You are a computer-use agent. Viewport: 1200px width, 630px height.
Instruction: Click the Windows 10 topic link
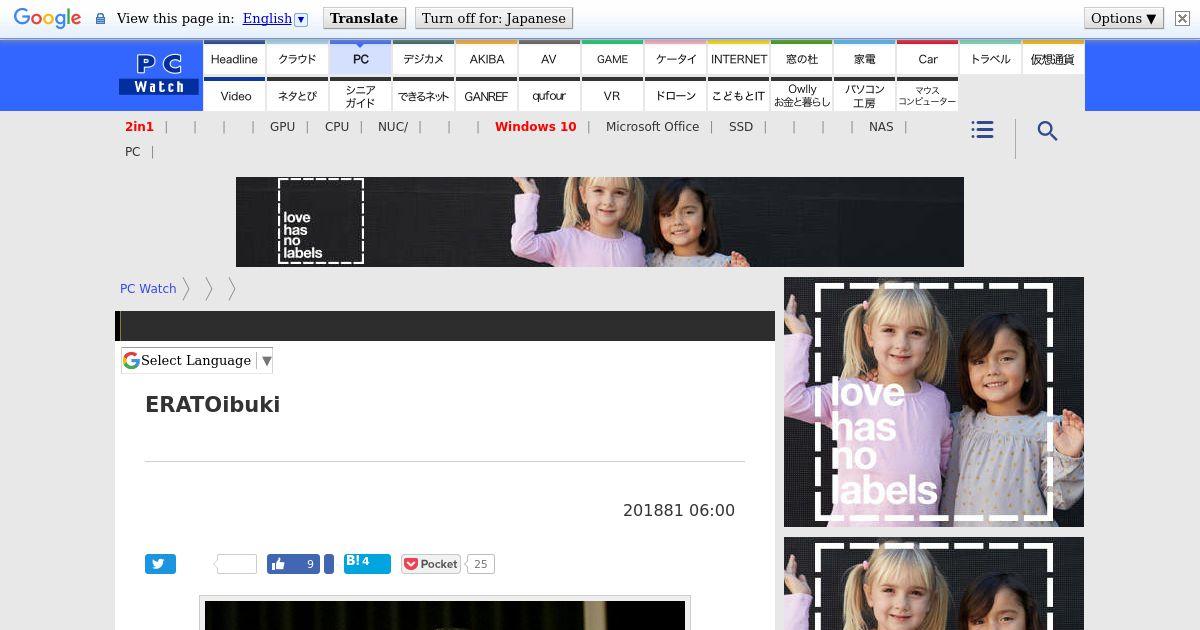pyautogui.click(x=535, y=127)
